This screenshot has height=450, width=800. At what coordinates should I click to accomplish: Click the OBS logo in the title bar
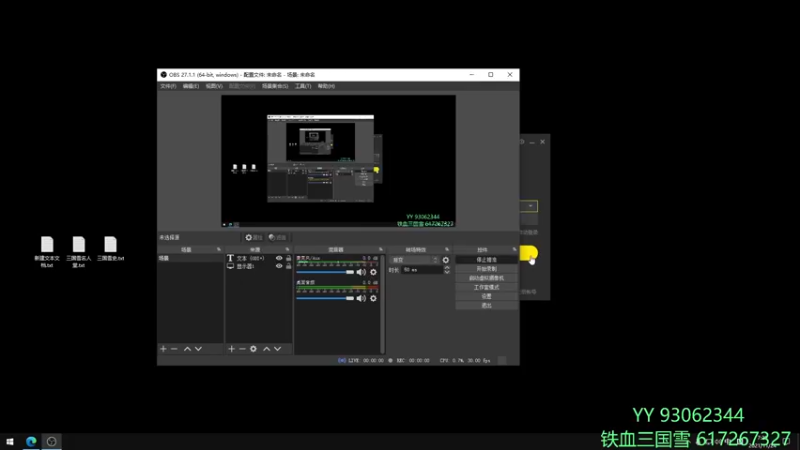coord(164,74)
